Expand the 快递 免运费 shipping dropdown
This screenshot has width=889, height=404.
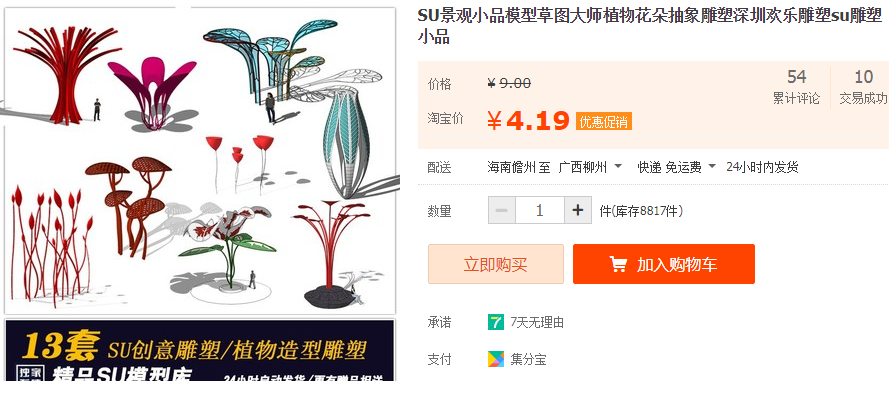676,167
